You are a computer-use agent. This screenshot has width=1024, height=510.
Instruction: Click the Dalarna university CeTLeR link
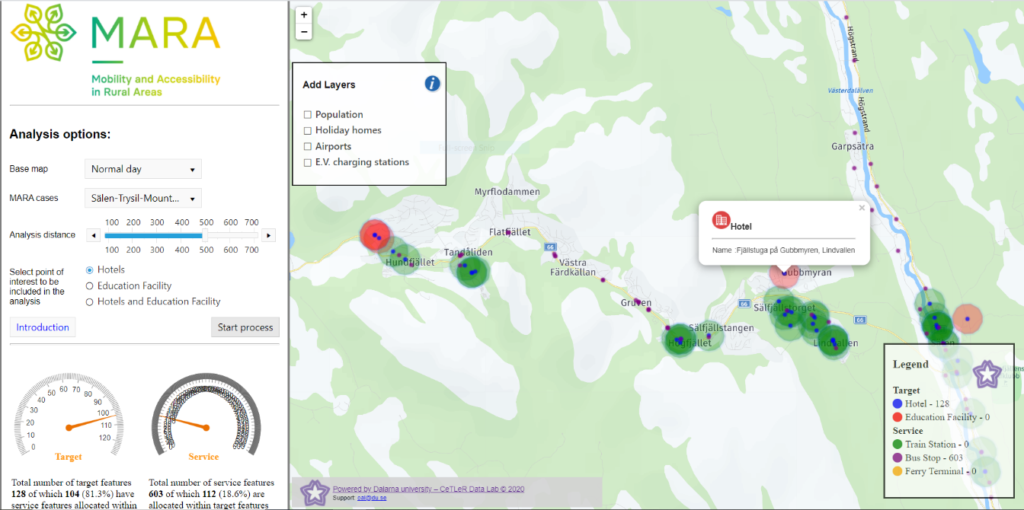(x=428, y=489)
